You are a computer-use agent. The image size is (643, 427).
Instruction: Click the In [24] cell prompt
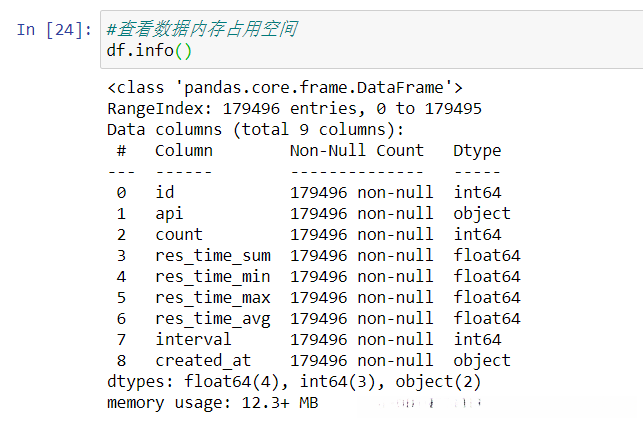[x=54, y=29]
